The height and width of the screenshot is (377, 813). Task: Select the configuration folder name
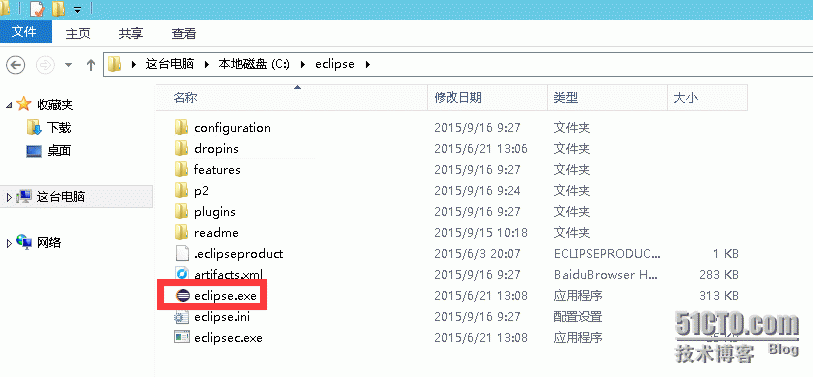pos(232,128)
